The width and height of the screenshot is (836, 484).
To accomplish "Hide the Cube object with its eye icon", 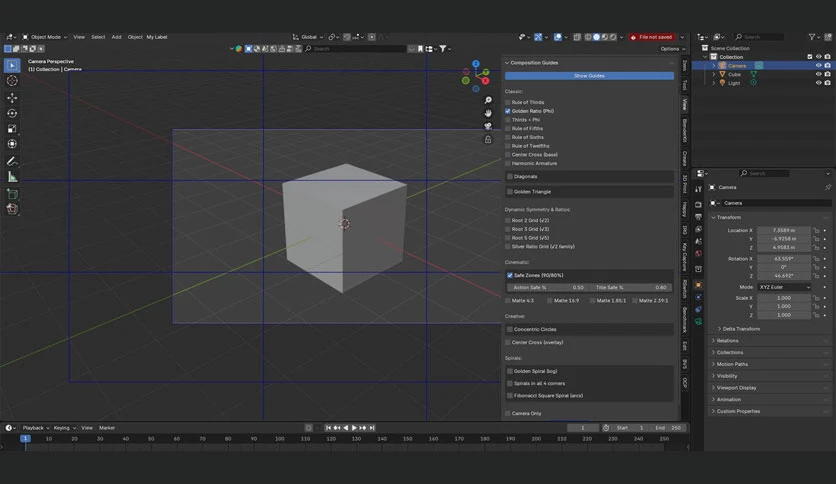I will click(x=818, y=74).
